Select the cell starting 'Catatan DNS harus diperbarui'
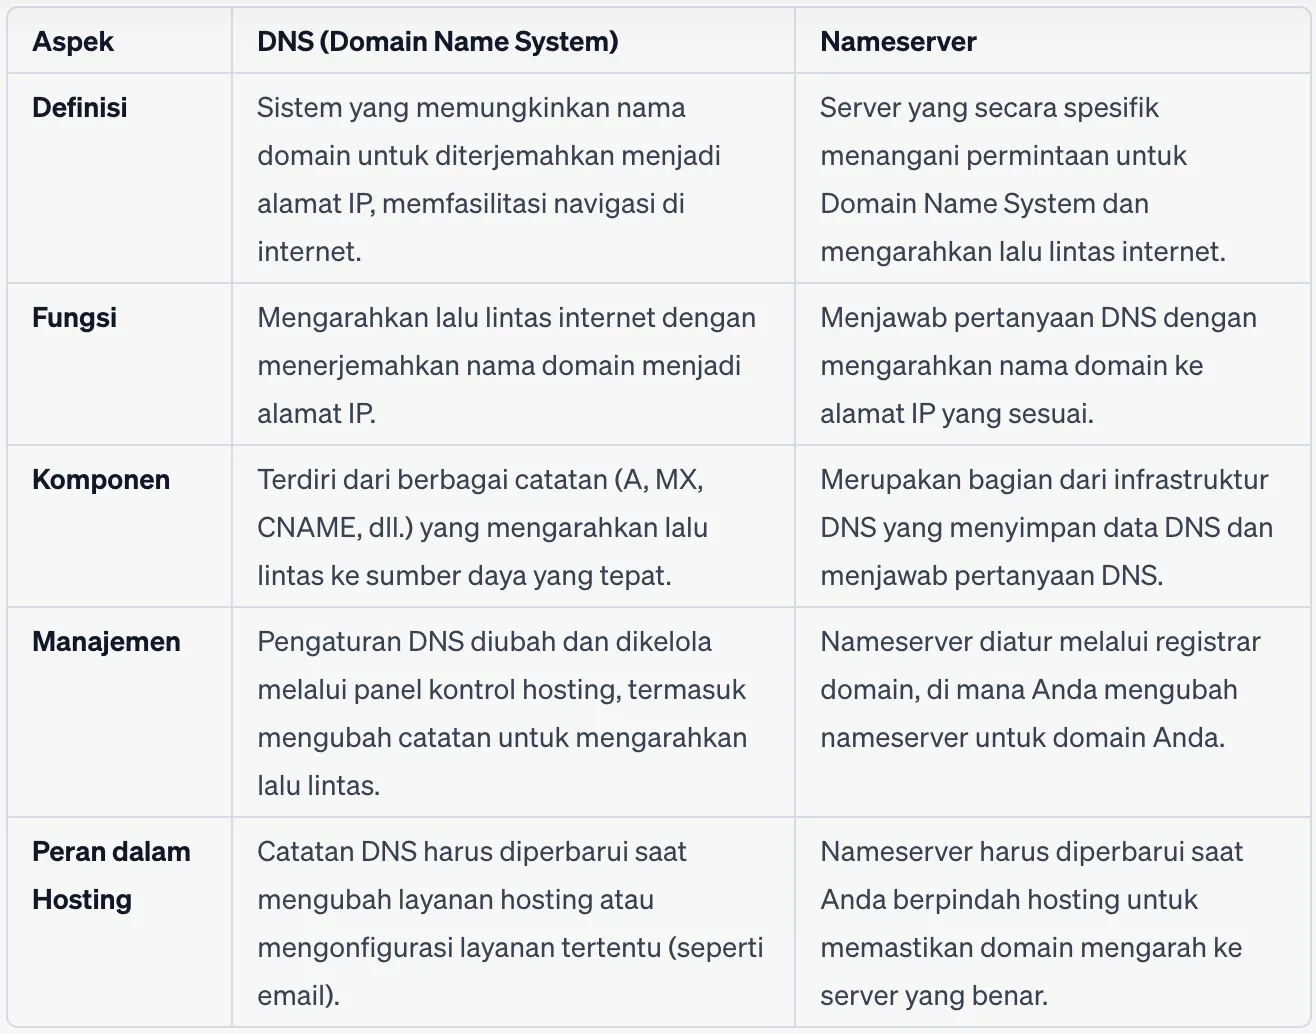The width and height of the screenshot is (1316, 1034). 509,923
